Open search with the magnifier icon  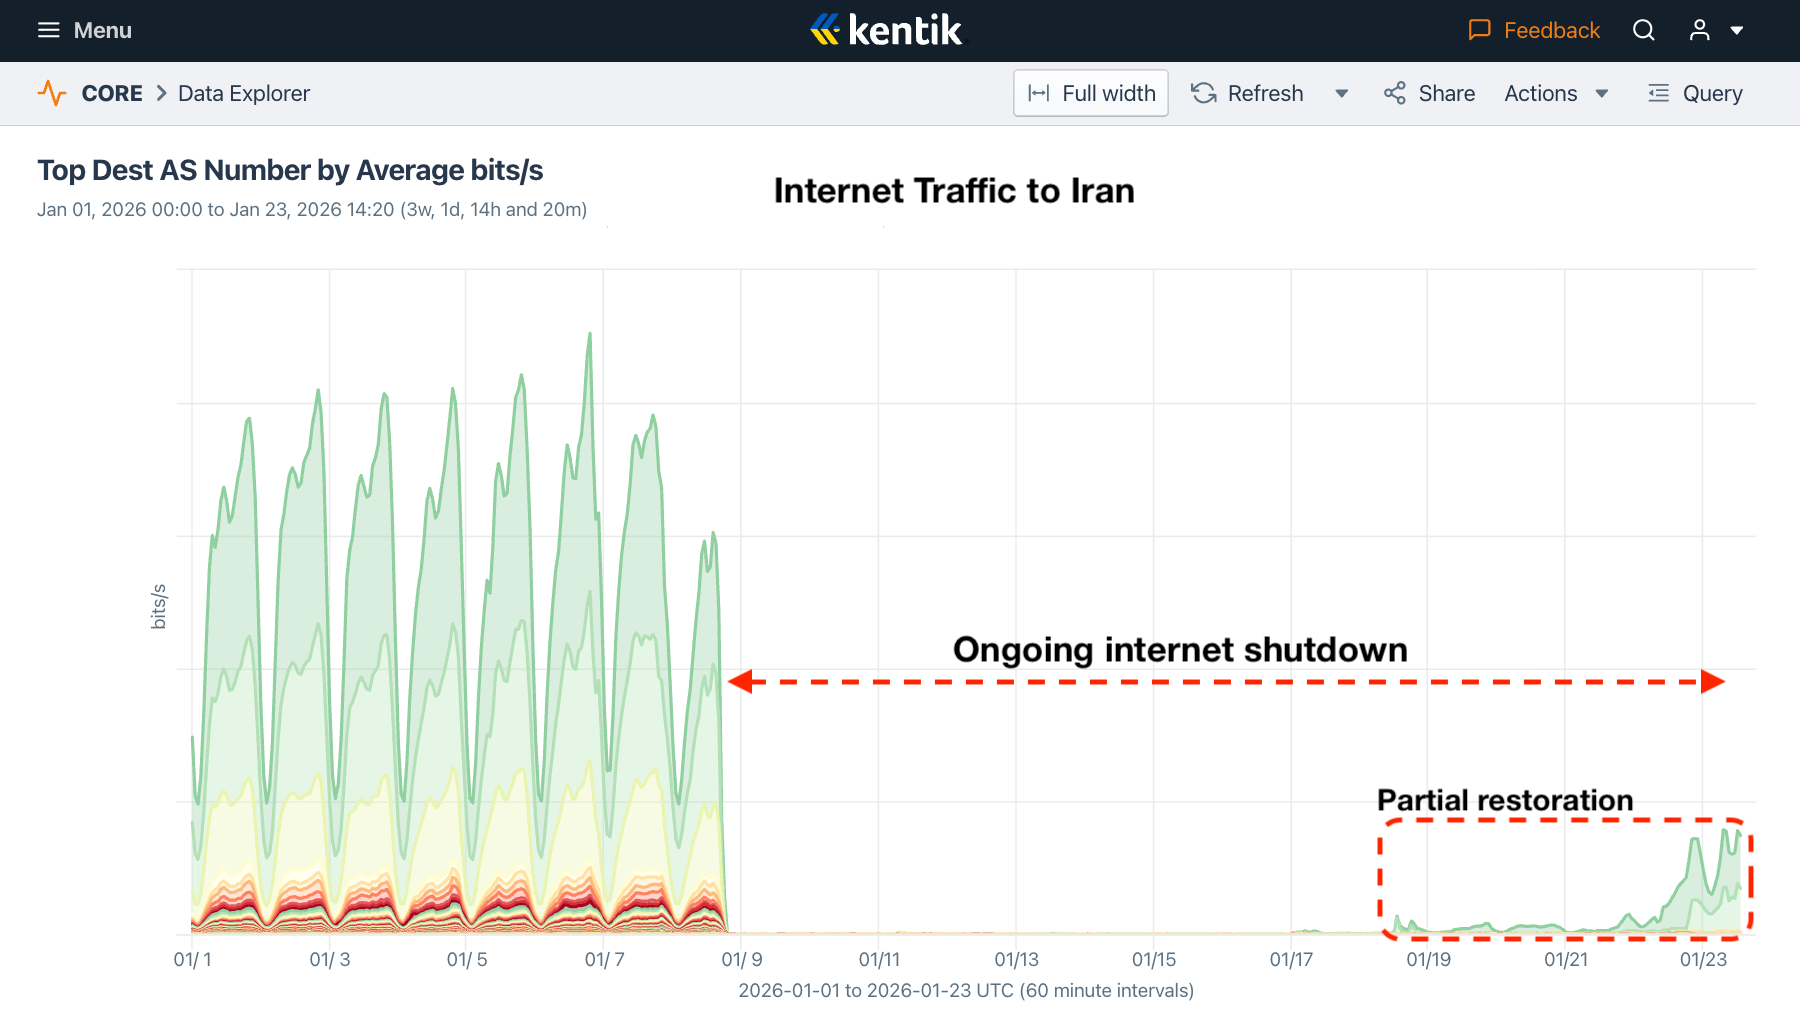pyautogui.click(x=1644, y=30)
